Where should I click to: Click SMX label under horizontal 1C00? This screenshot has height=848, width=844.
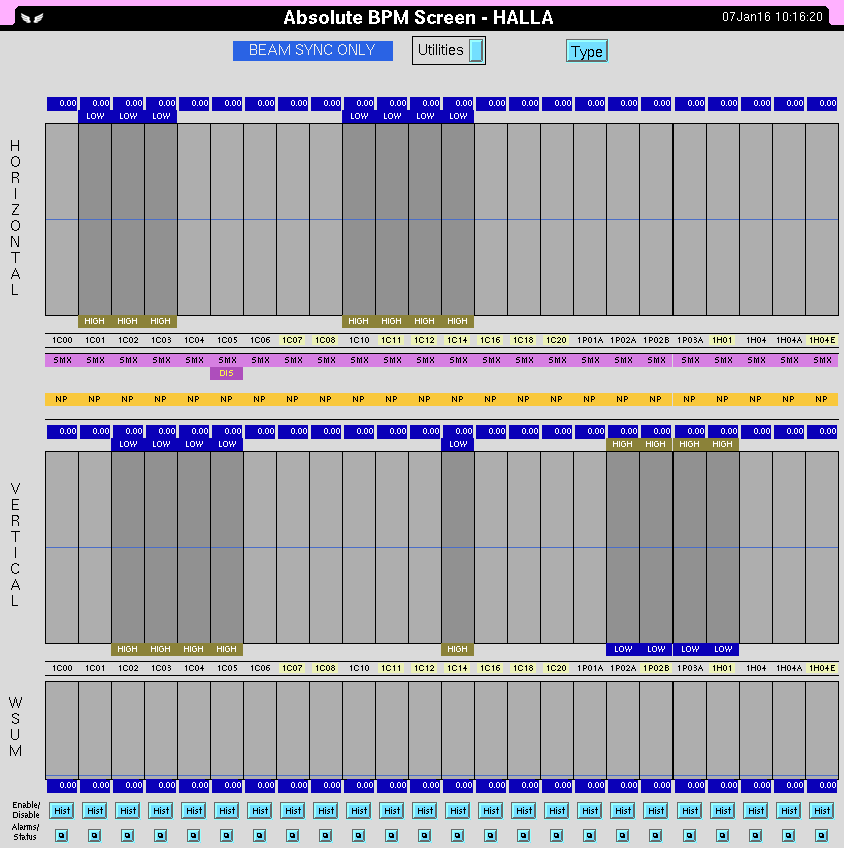click(x=62, y=360)
